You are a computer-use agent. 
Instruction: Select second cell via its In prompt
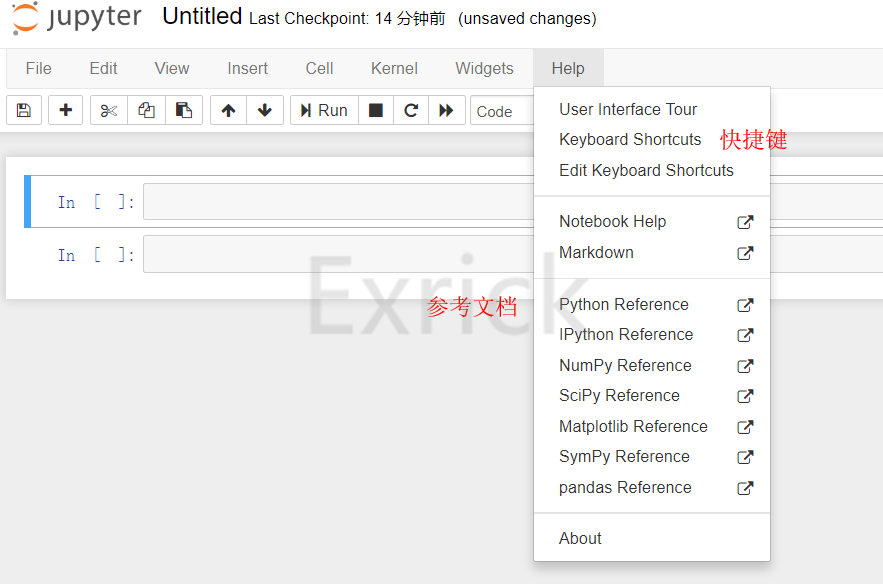(96, 255)
